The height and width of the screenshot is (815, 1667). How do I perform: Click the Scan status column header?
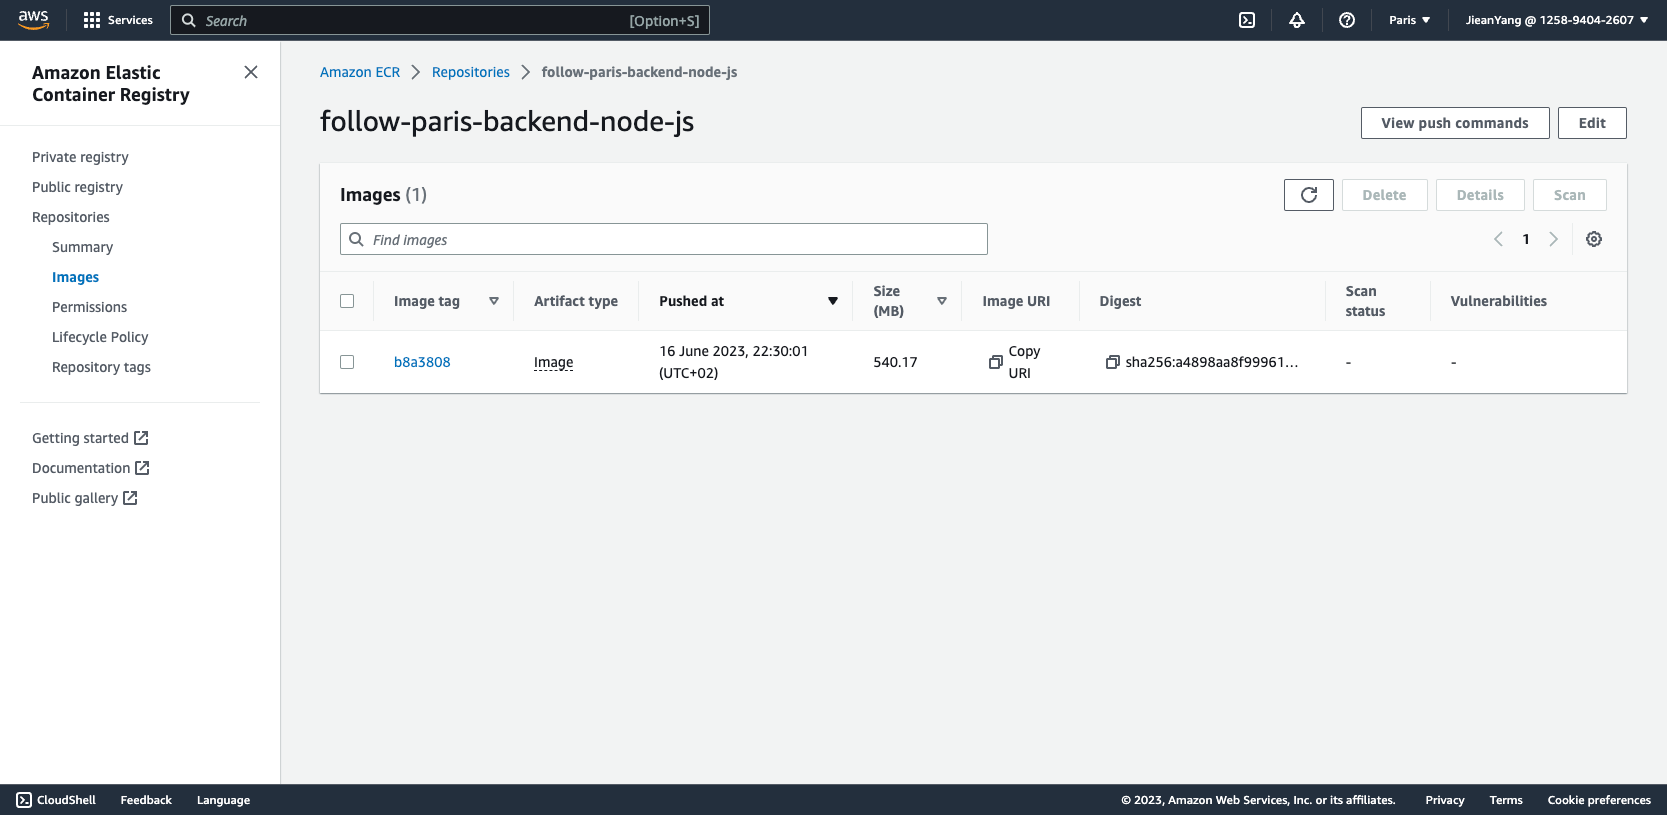pos(1365,301)
